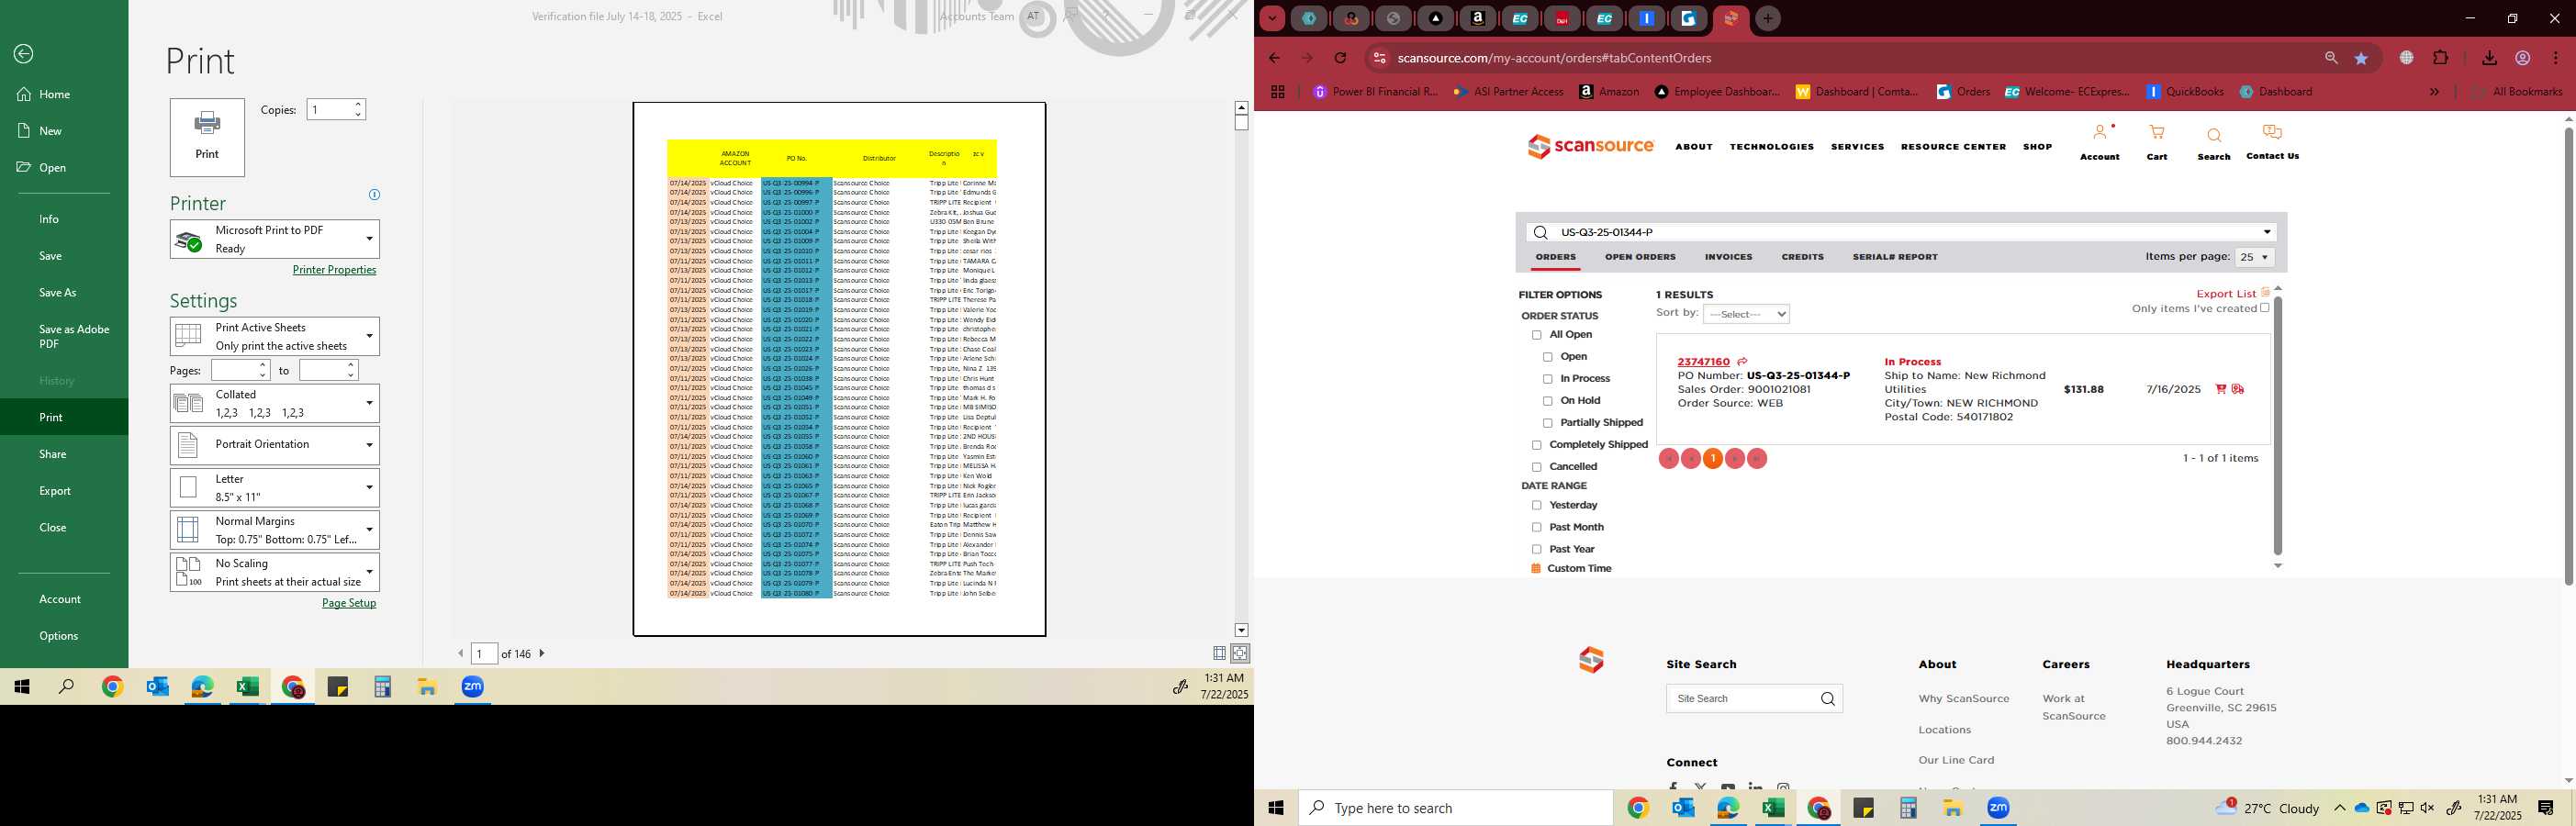Click the large Print button with printer icon
The height and width of the screenshot is (826, 2576).
click(x=207, y=137)
